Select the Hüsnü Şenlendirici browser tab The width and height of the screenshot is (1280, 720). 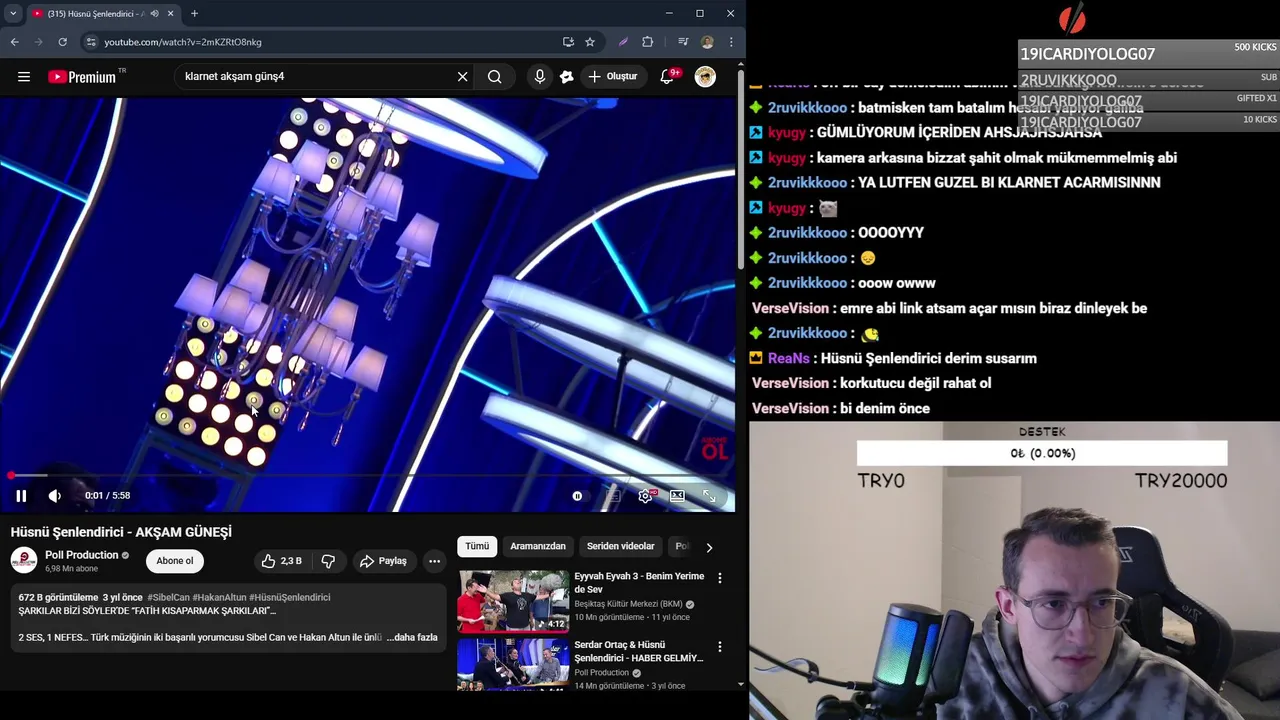(95, 13)
